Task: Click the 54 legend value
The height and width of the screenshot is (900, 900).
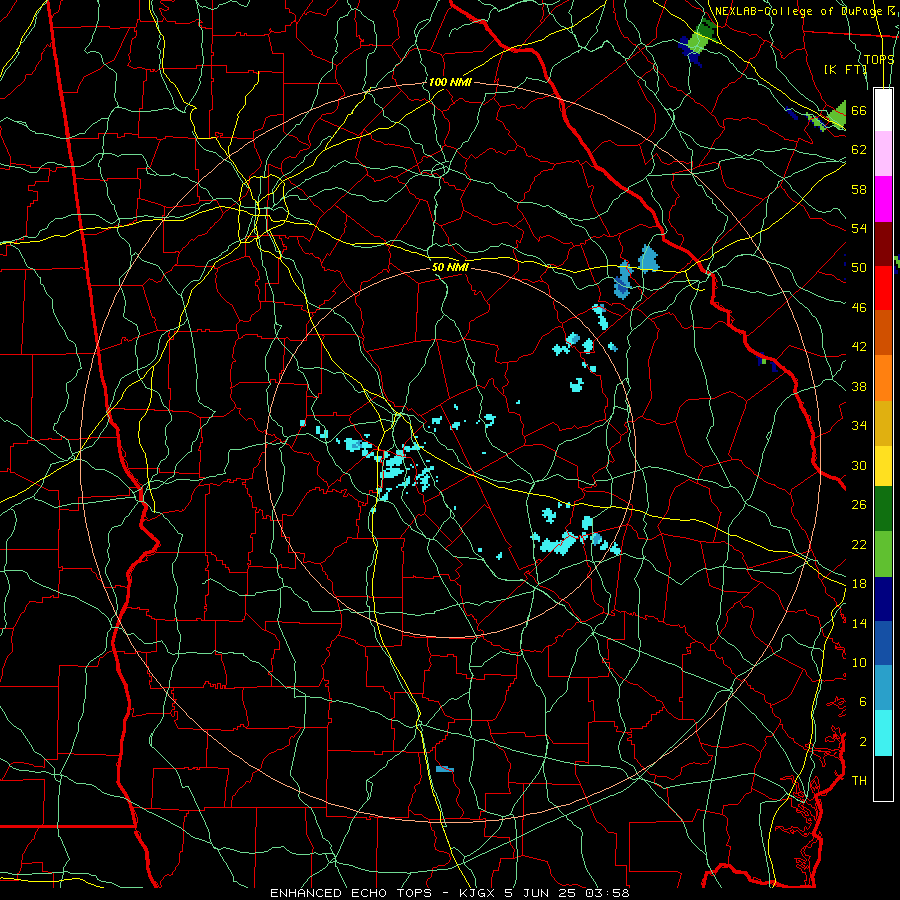Action: [859, 228]
